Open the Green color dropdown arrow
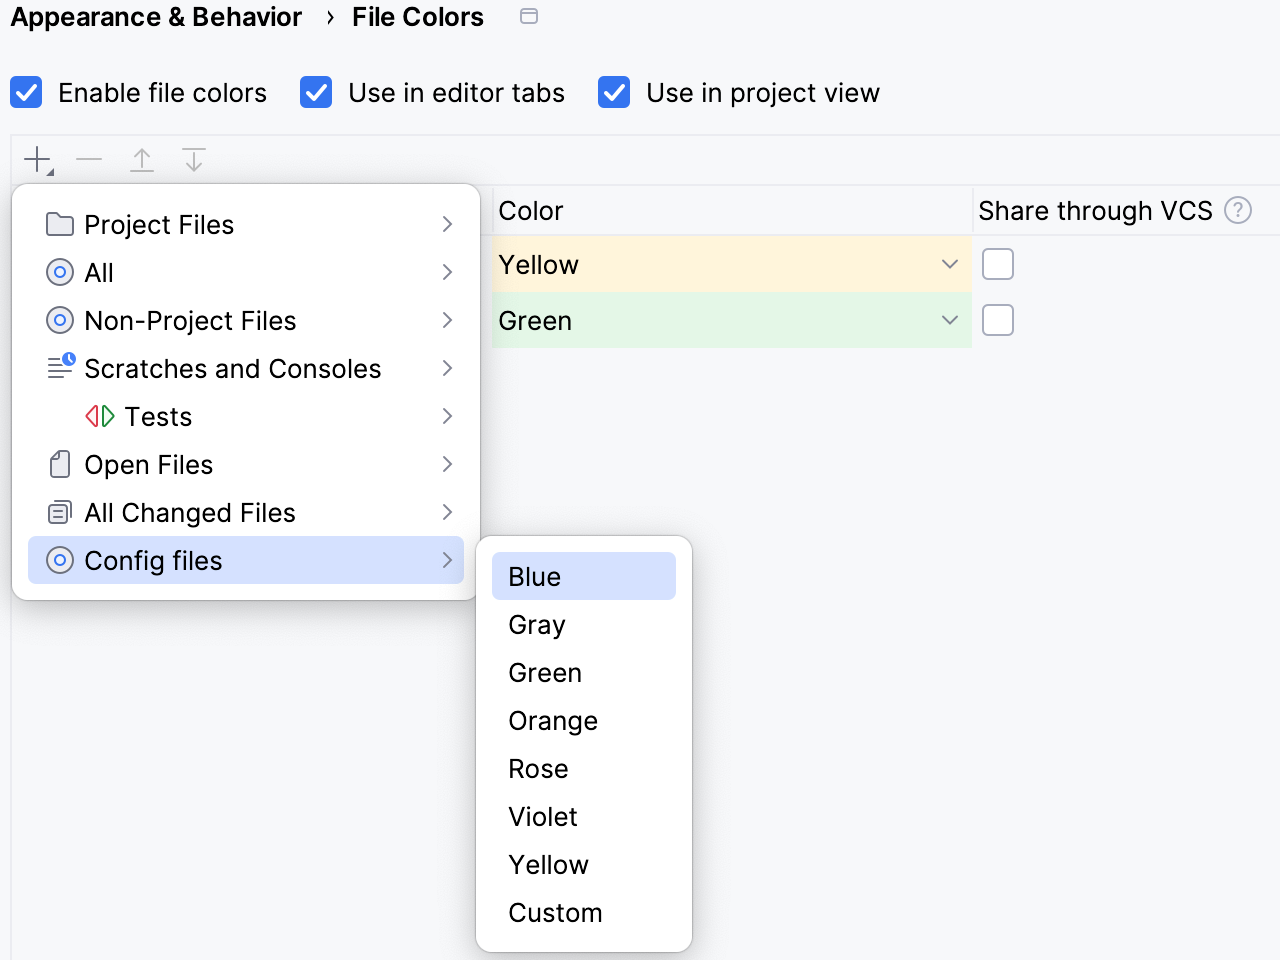 click(x=949, y=320)
